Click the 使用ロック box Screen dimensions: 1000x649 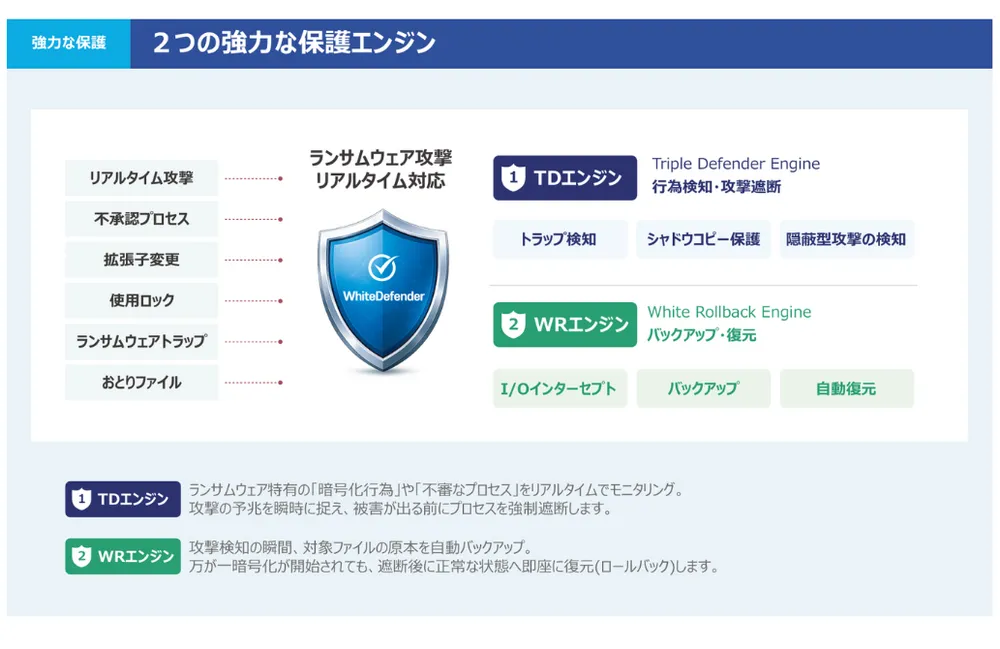142,300
